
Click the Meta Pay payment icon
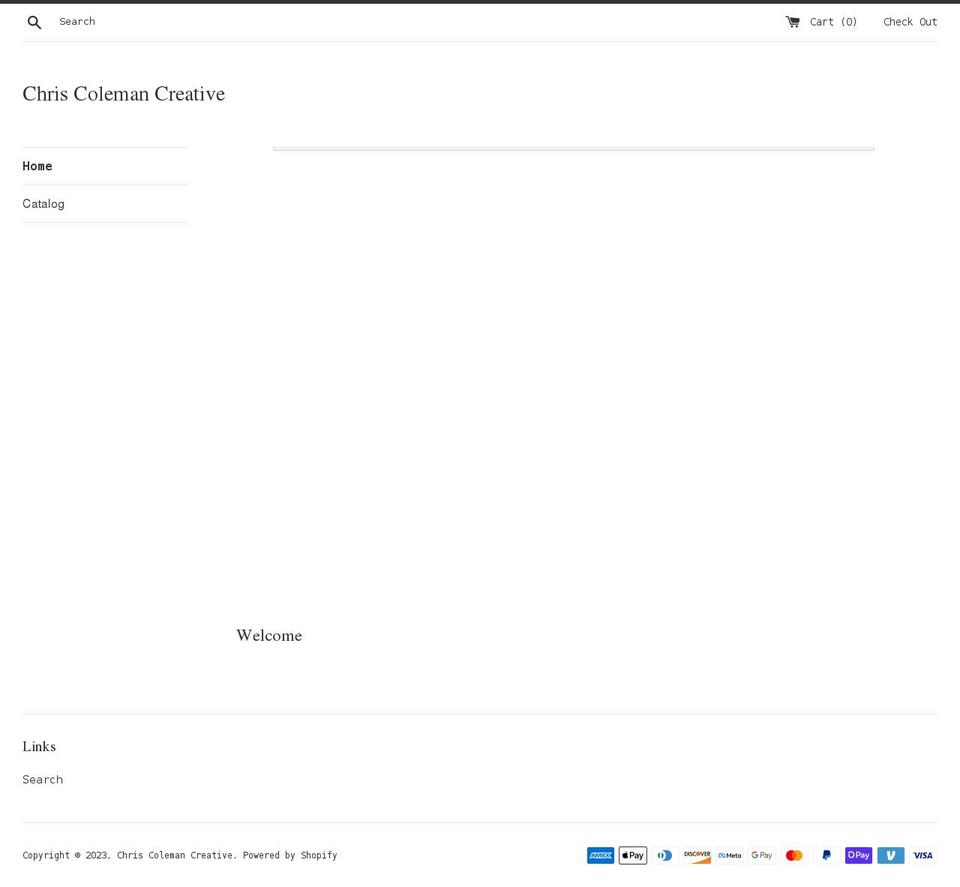730,855
